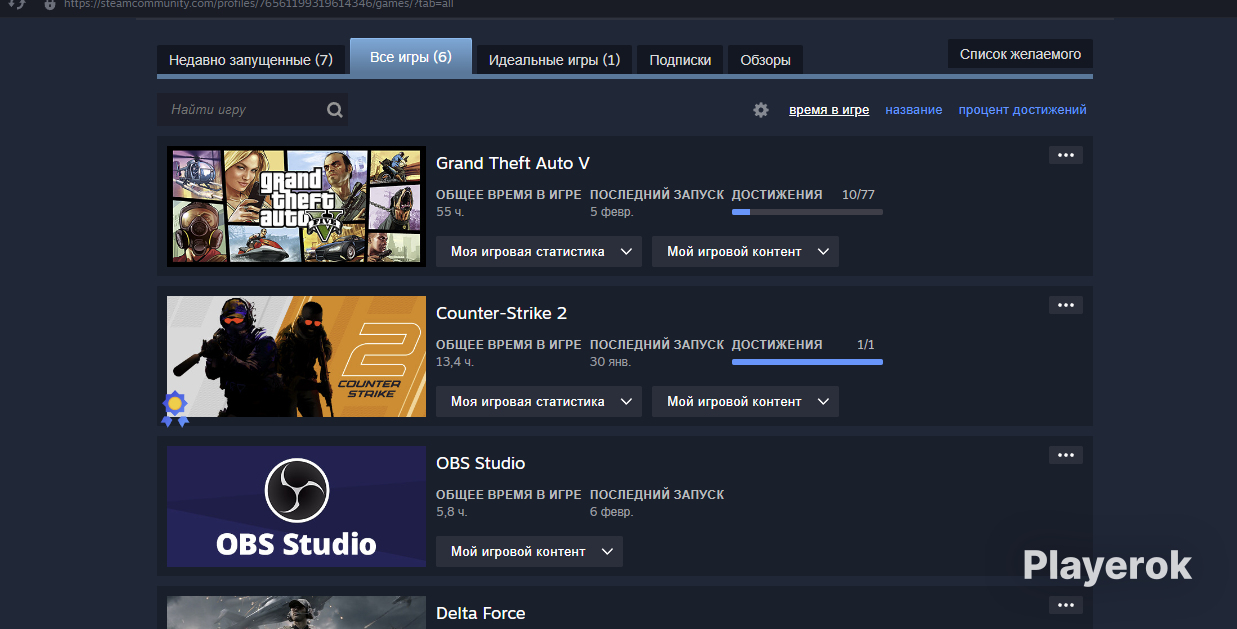This screenshot has height=629, width=1237.
Task: Open the three-dots menu for Delta Force
Action: 1066,605
